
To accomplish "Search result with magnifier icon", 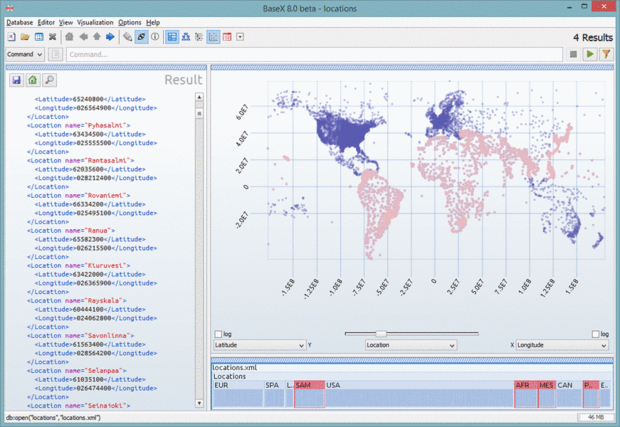I will pos(49,80).
